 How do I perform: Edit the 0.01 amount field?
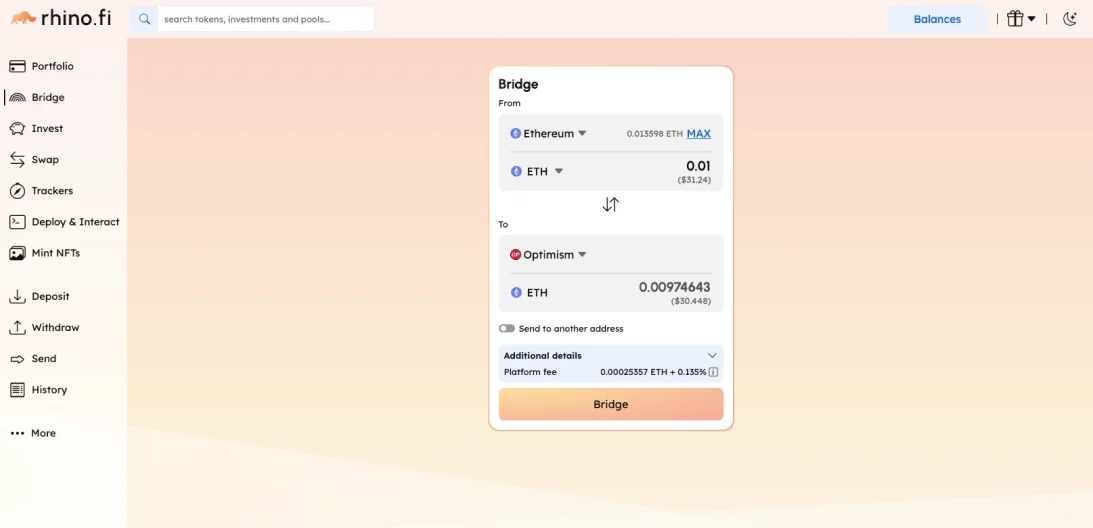[698, 166]
